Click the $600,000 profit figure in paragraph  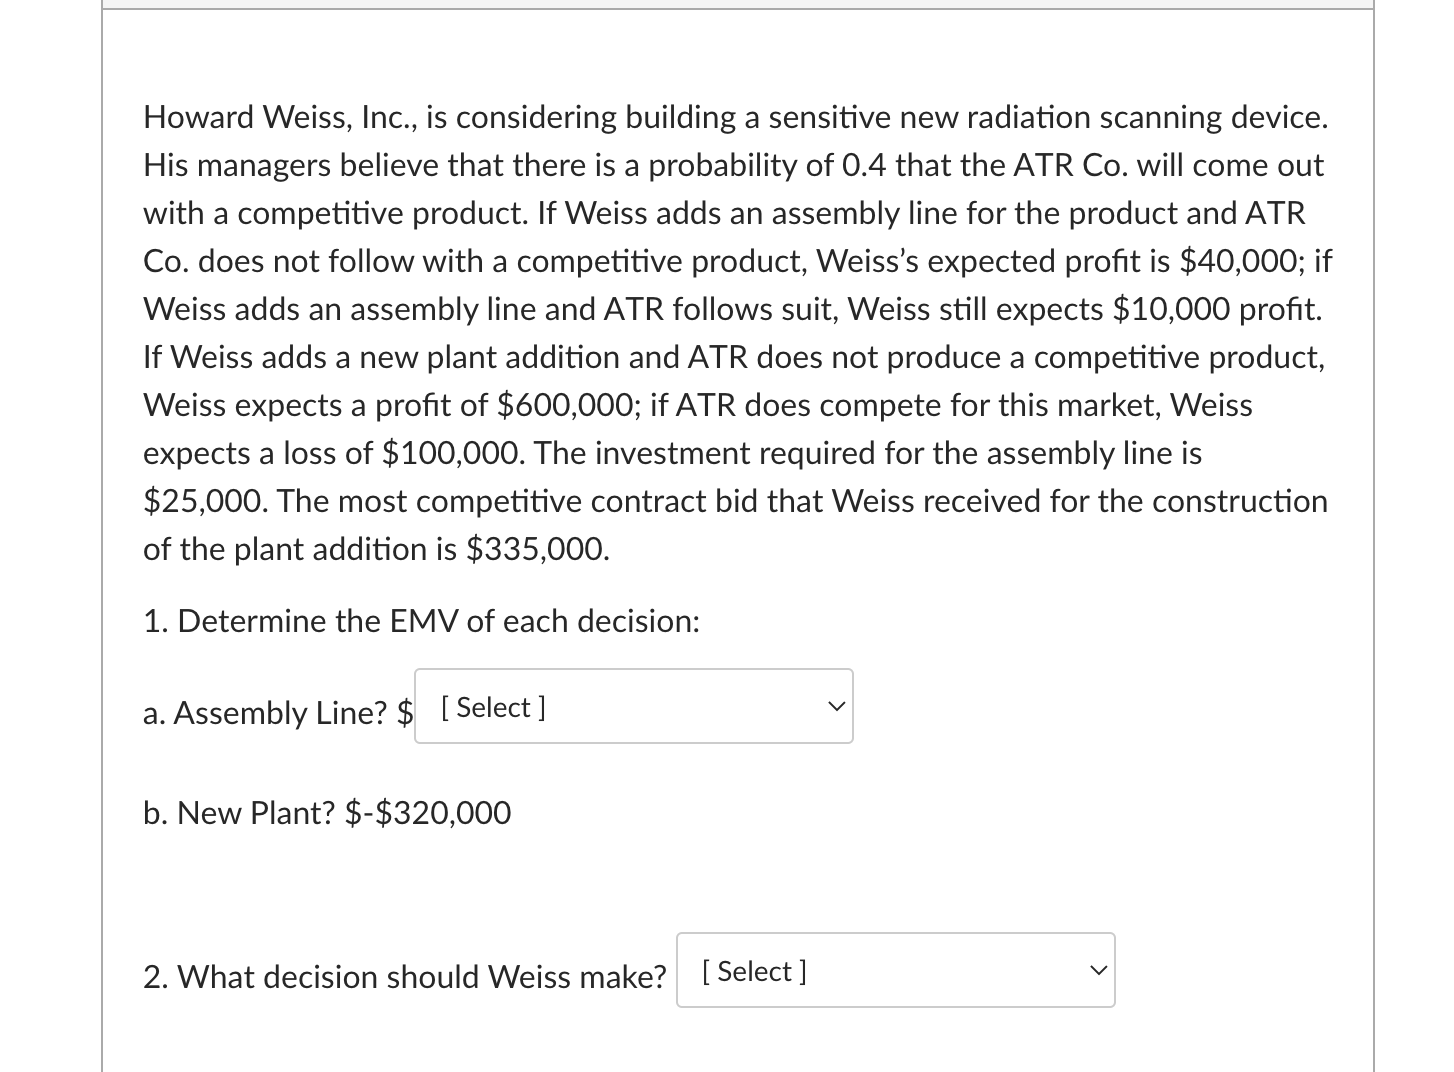click(569, 405)
